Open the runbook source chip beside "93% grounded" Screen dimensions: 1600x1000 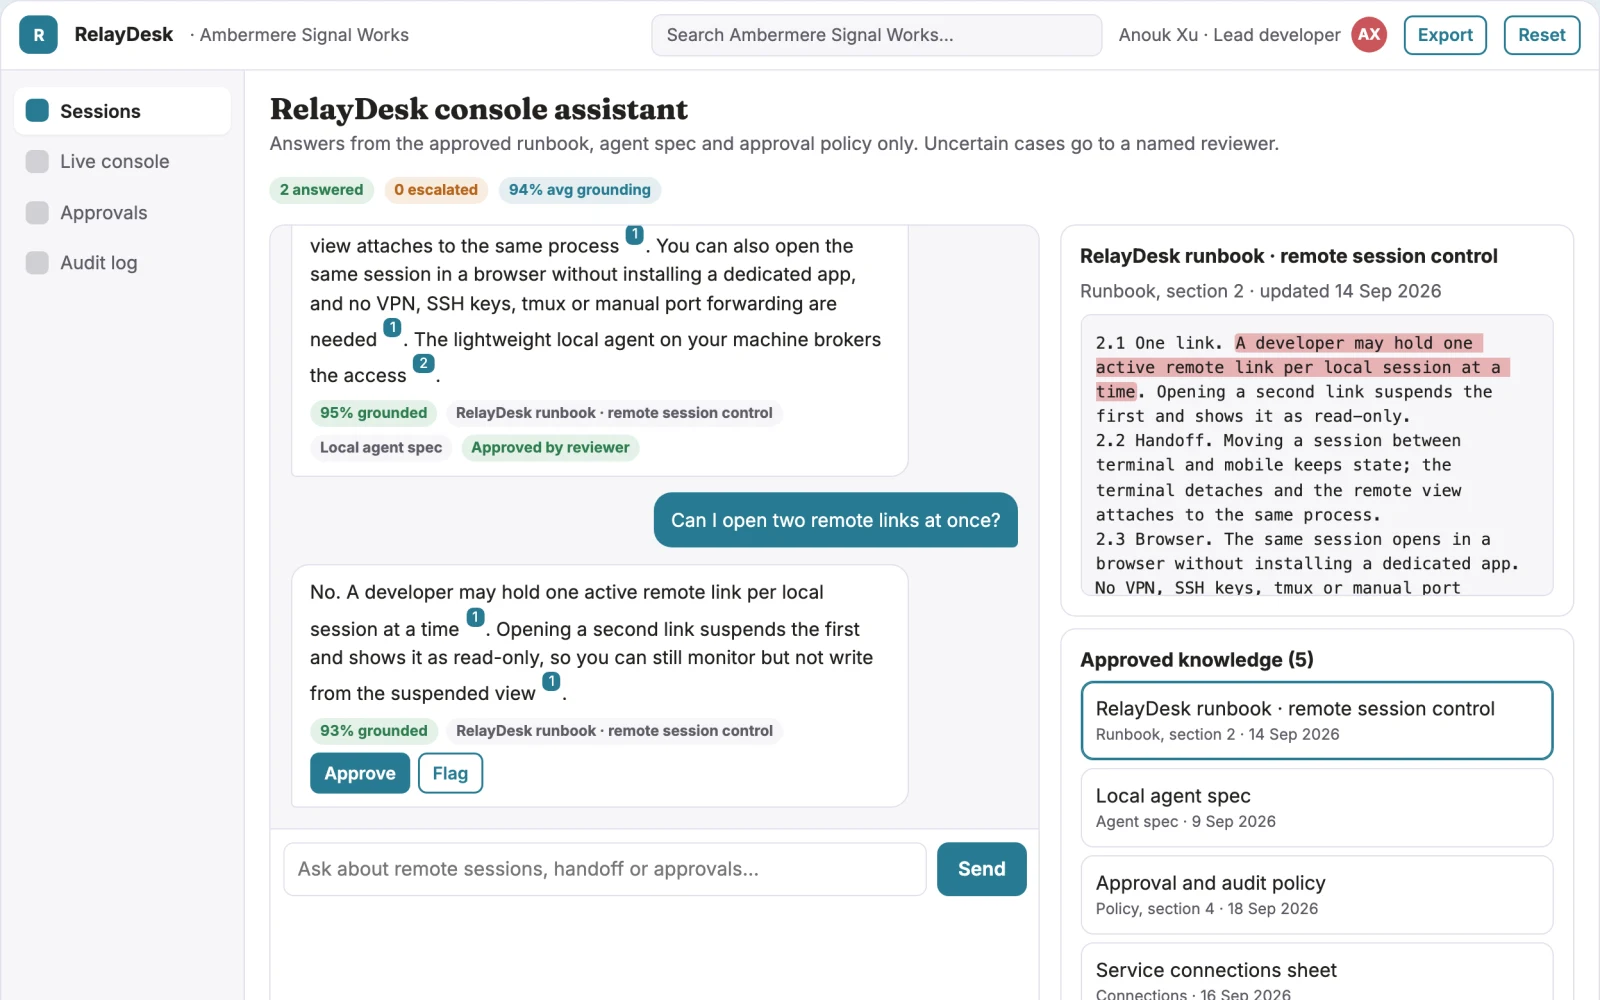point(614,731)
